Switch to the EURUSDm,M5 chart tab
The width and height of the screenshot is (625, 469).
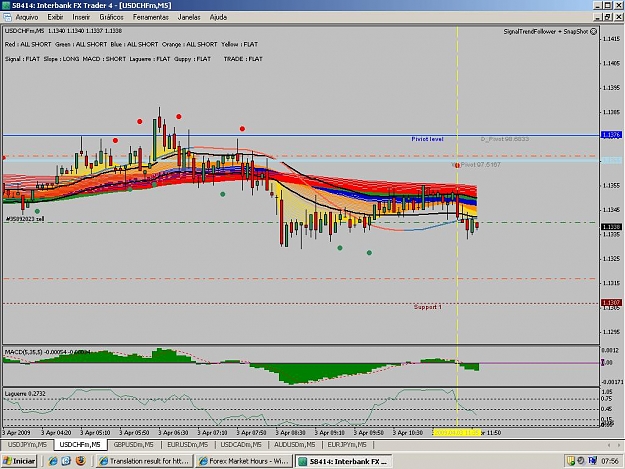[187, 444]
